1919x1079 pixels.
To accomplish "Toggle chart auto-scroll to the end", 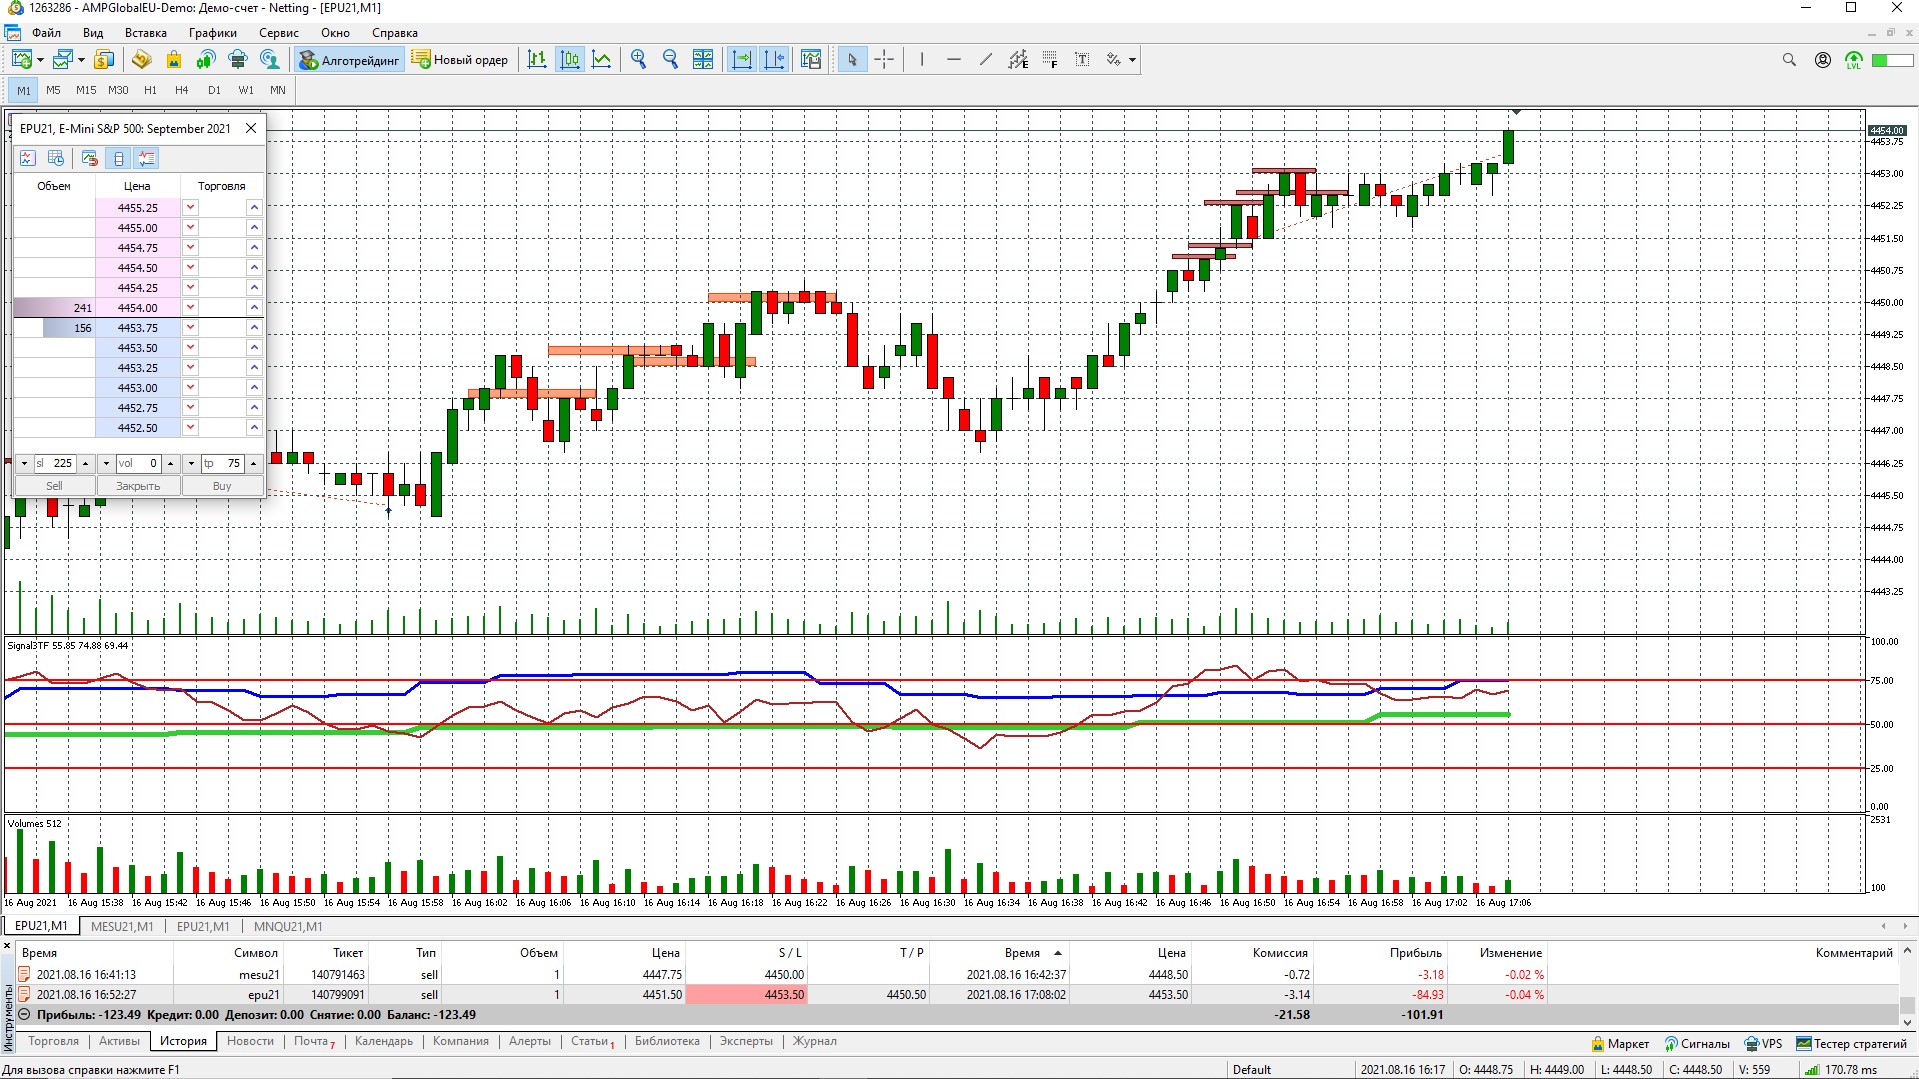I will pos(742,60).
